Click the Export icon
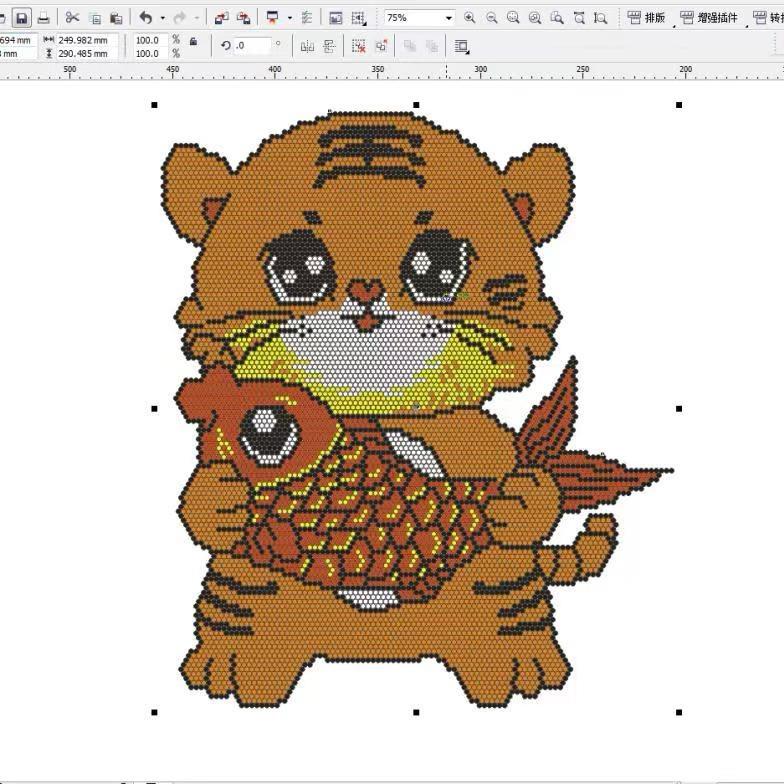Screen dimensions: 784x784 [243, 18]
